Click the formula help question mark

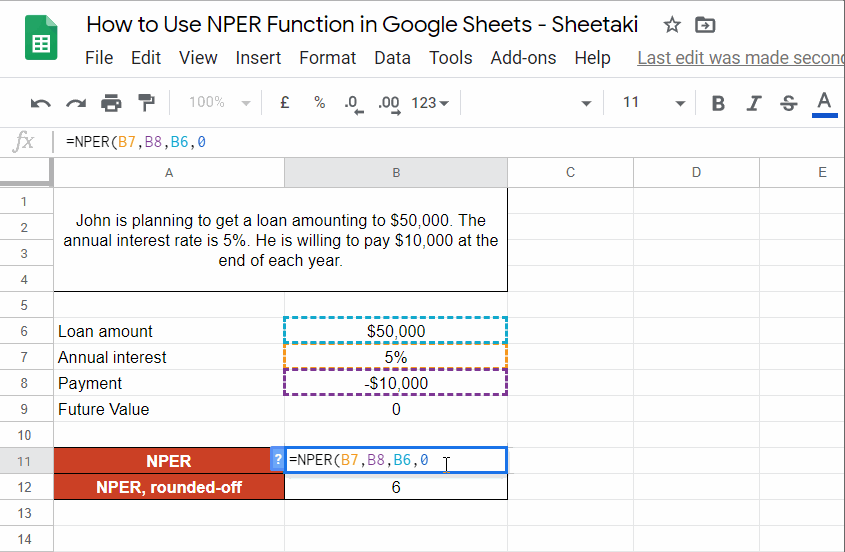[x=278, y=460]
